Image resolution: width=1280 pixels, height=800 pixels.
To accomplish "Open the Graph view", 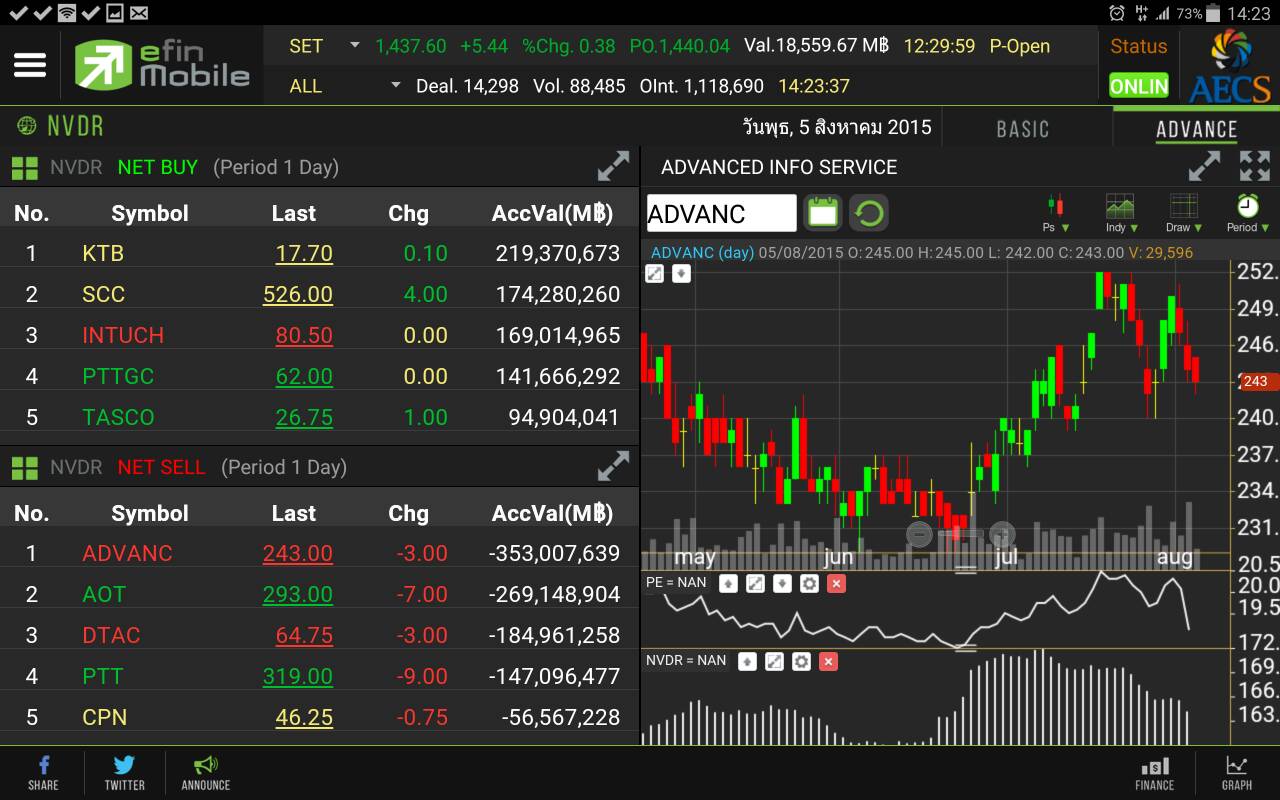I will 1237,773.
